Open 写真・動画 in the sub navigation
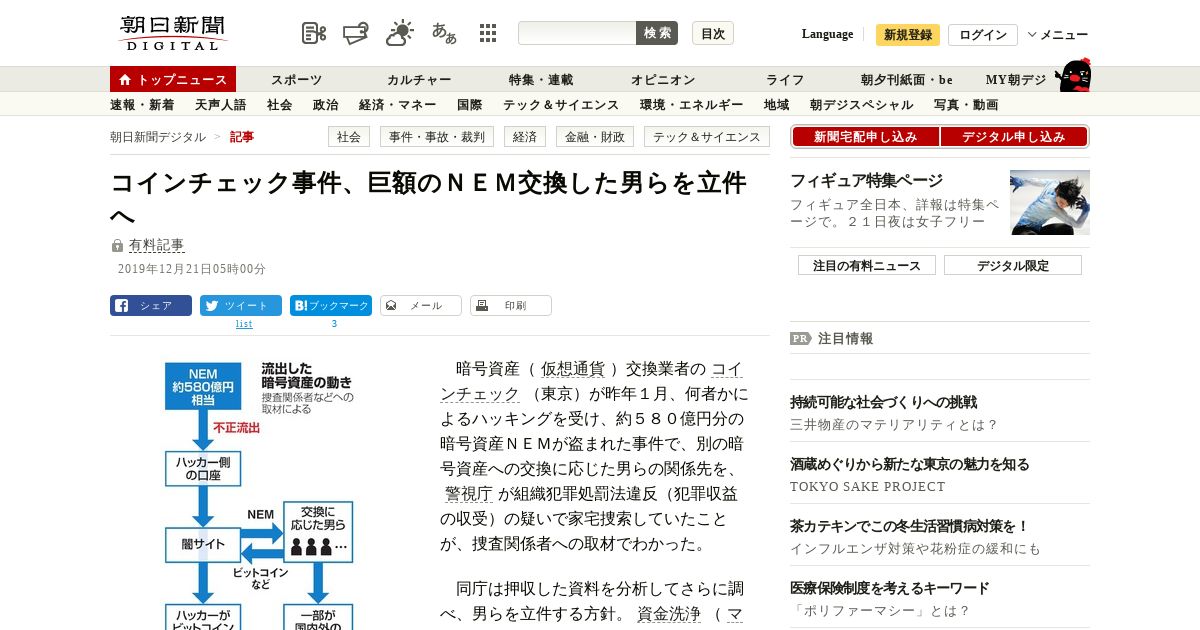This screenshot has width=1200, height=630. coord(966,105)
